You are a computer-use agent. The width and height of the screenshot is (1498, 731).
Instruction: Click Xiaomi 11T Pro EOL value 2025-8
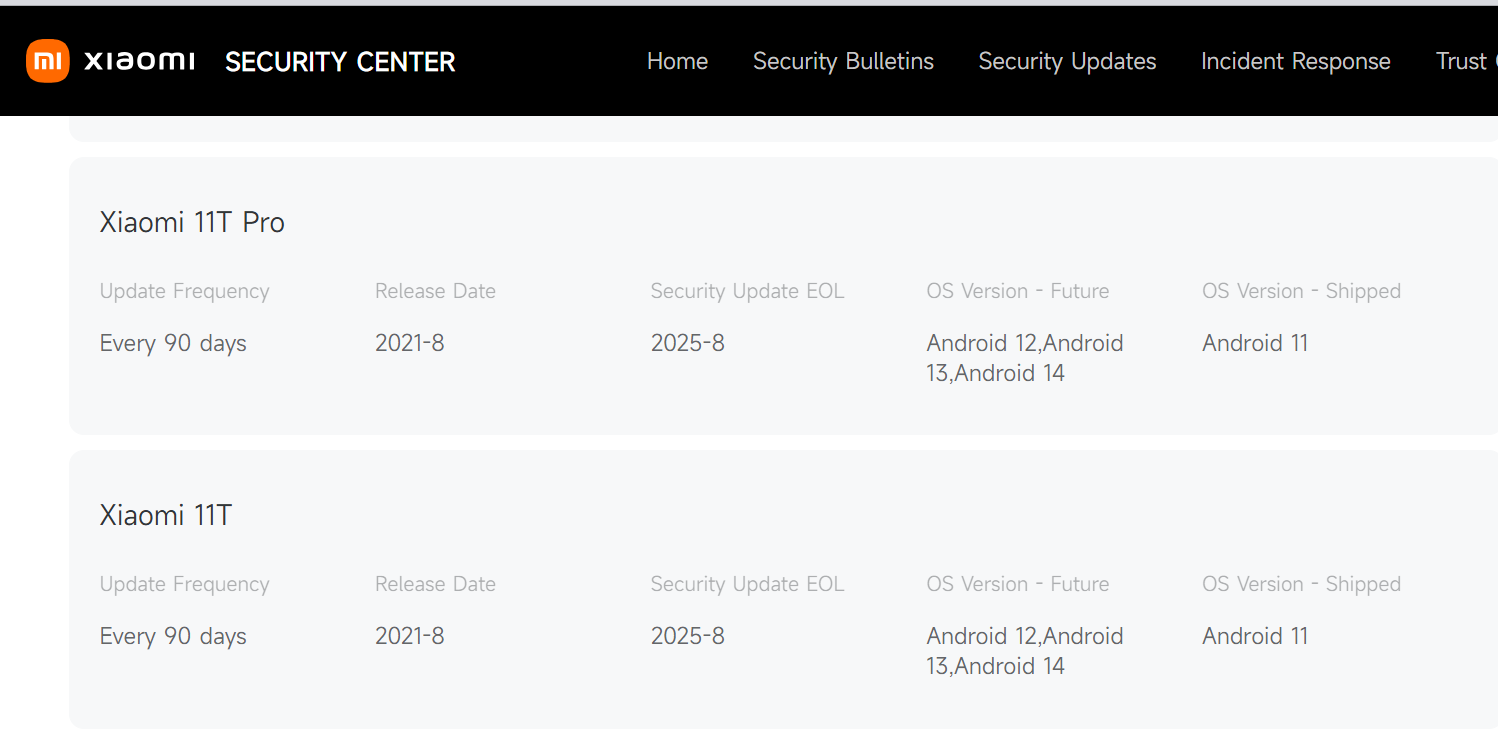coord(688,343)
